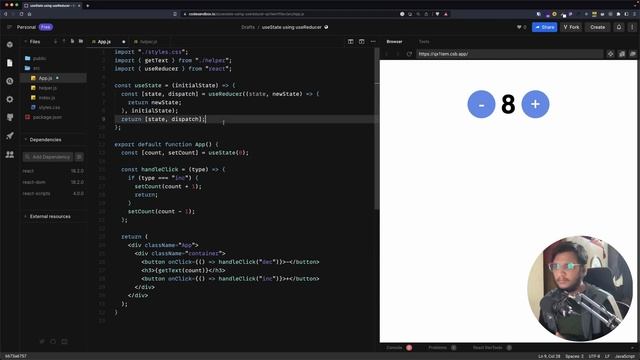Open the Search icon in the sidebar
The height and width of the screenshot is (360, 640).
click(x=10, y=81)
